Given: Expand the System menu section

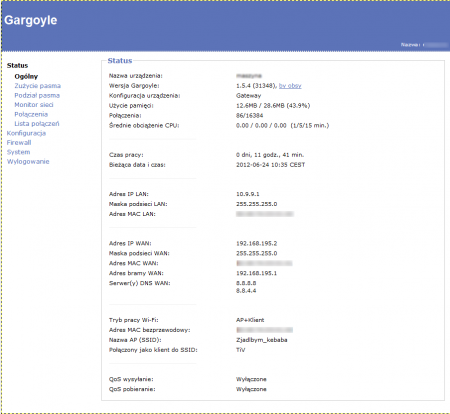Looking at the screenshot, I should pos(18,152).
